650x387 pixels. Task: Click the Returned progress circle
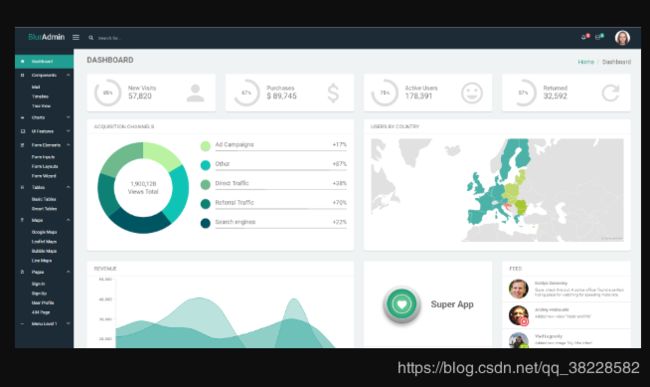pyautogui.click(x=523, y=93)
